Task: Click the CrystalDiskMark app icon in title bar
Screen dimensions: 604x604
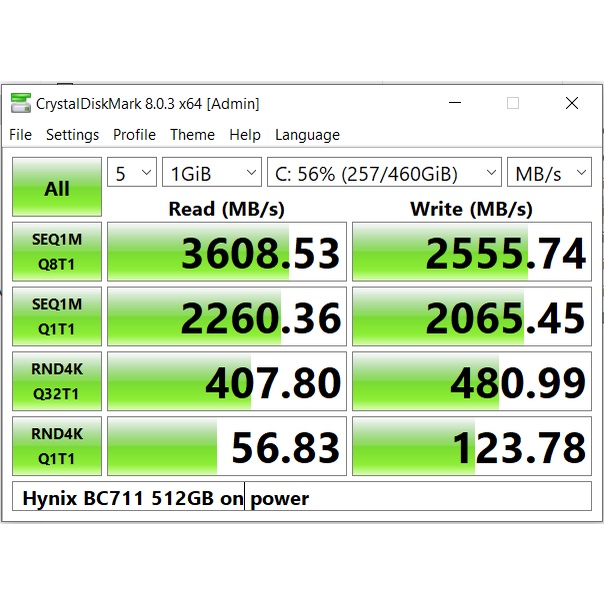Action: click(20, 103)
